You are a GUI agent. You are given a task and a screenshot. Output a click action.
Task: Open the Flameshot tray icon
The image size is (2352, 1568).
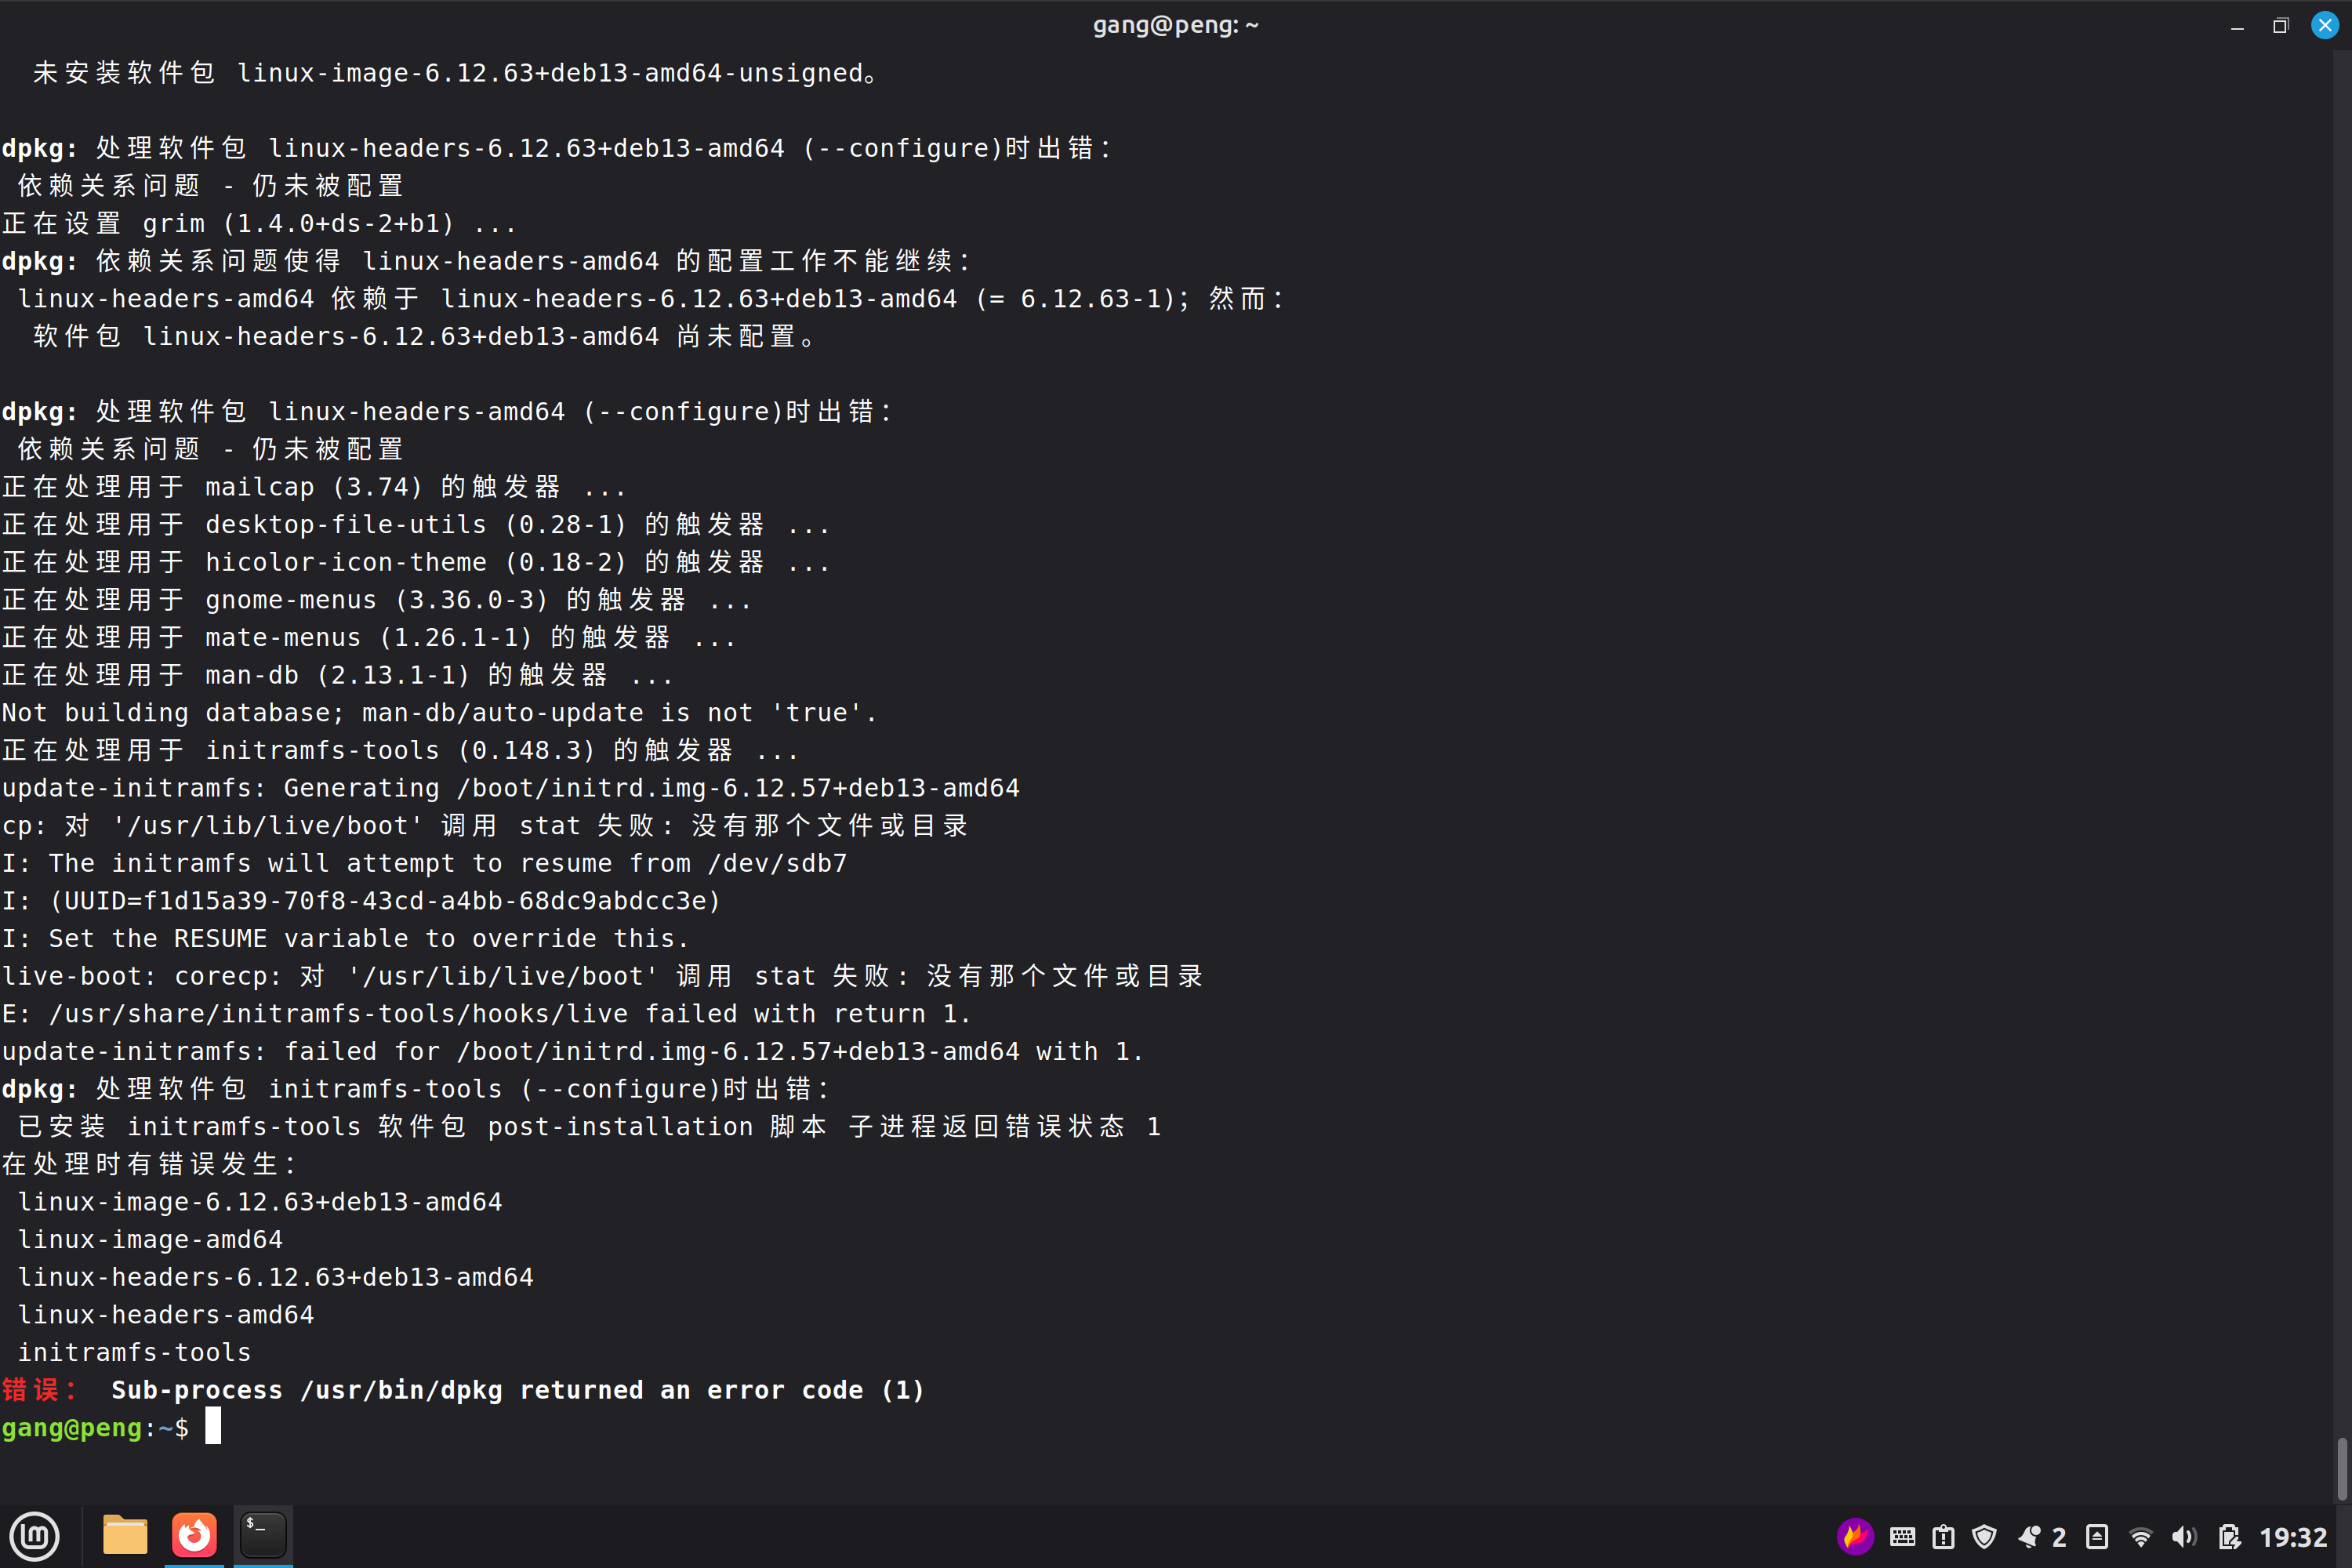tap(1855, 1537)
